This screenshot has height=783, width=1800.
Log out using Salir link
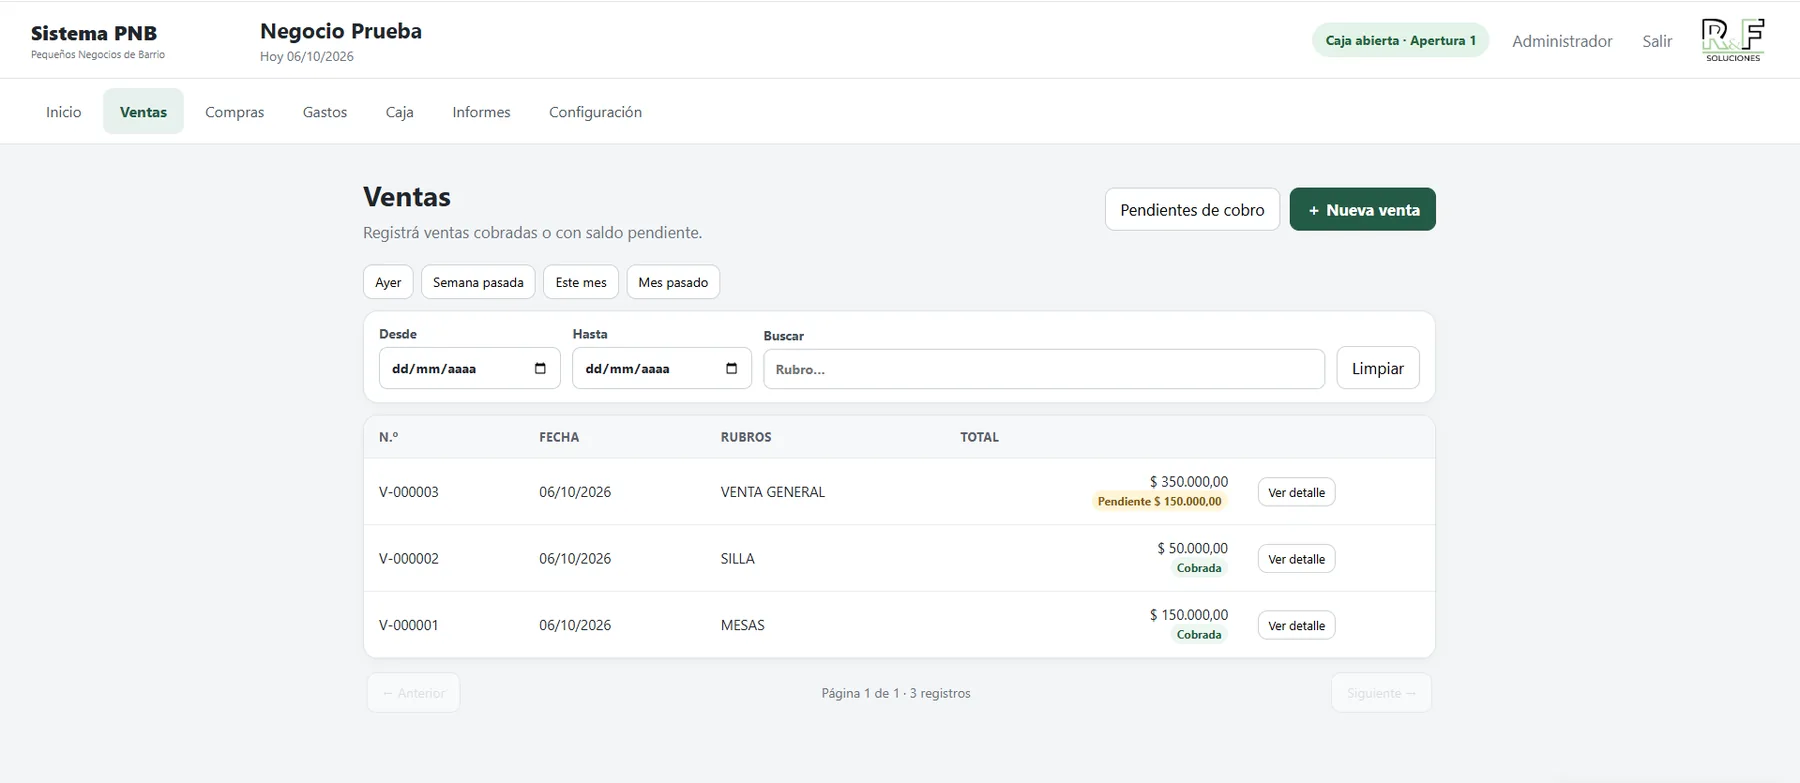(1657, 41)
